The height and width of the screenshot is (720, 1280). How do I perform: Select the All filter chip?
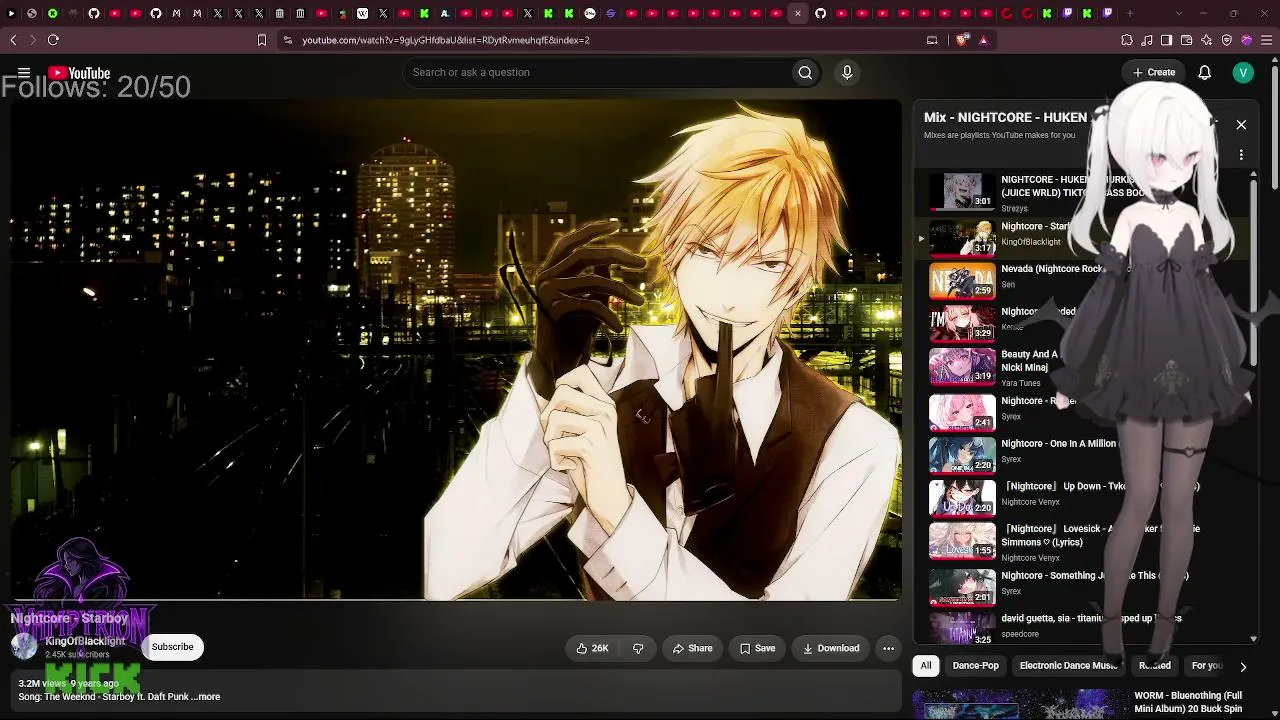[x=926, y=666]
